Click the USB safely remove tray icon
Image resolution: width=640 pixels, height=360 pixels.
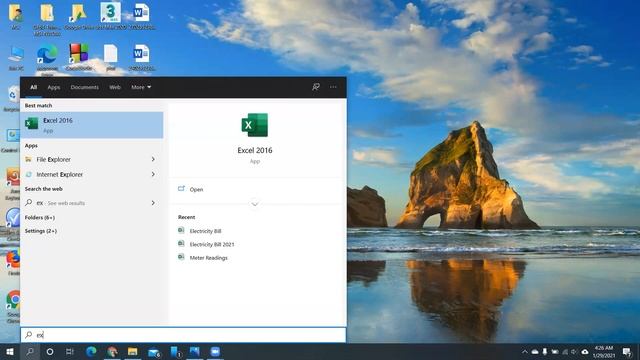coord(544,351)
